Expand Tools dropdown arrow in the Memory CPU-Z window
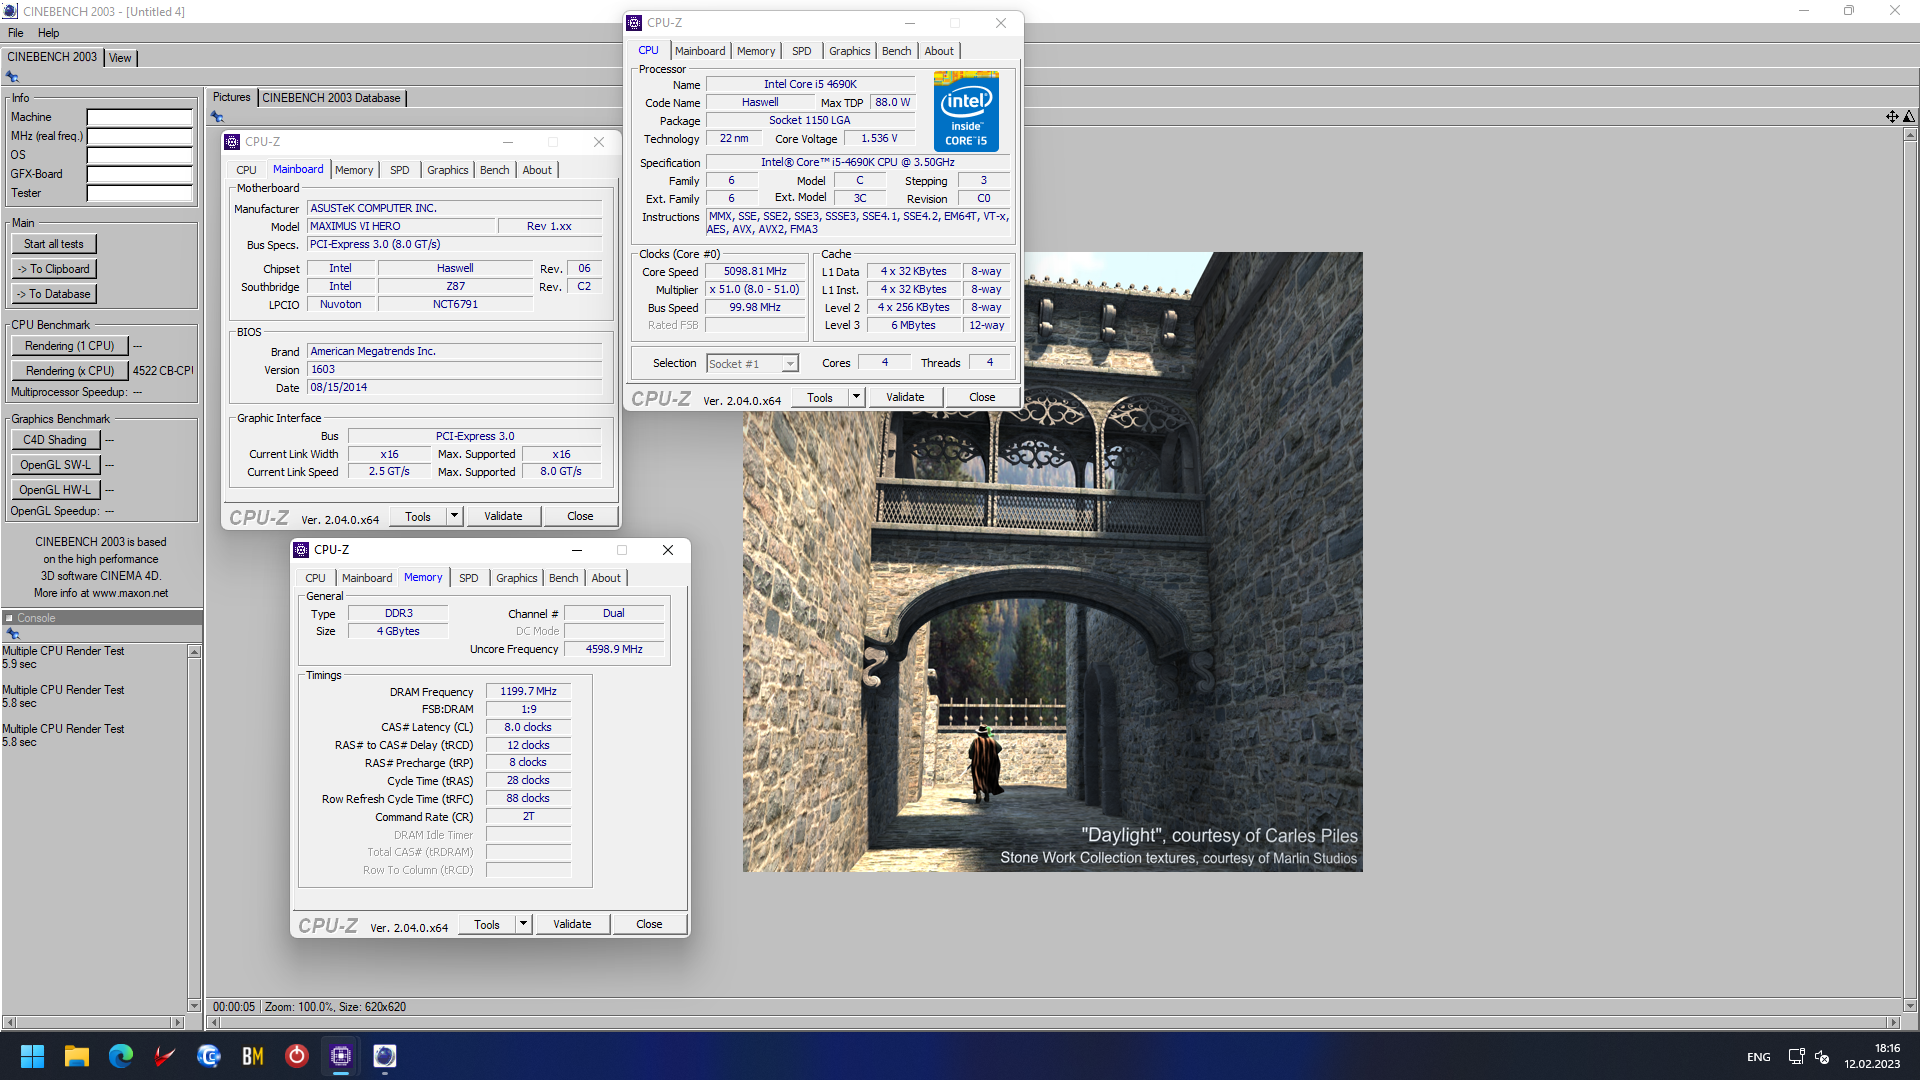 coord(523,924)
